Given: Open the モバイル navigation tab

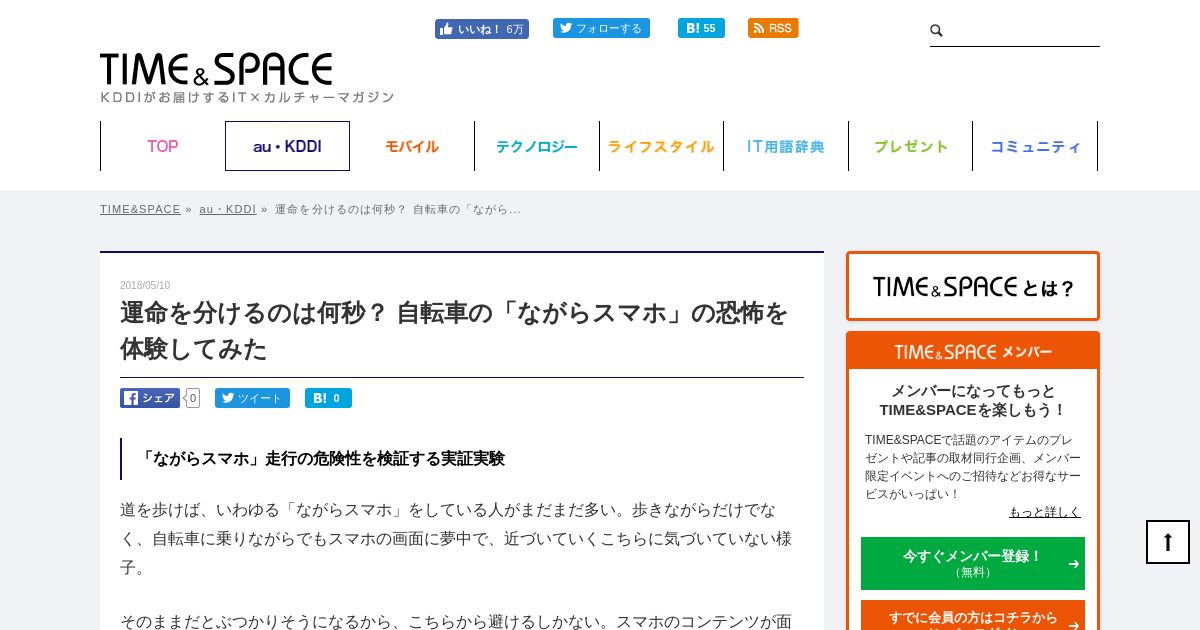Looking at the screenshot, I should tap(412, 146).
